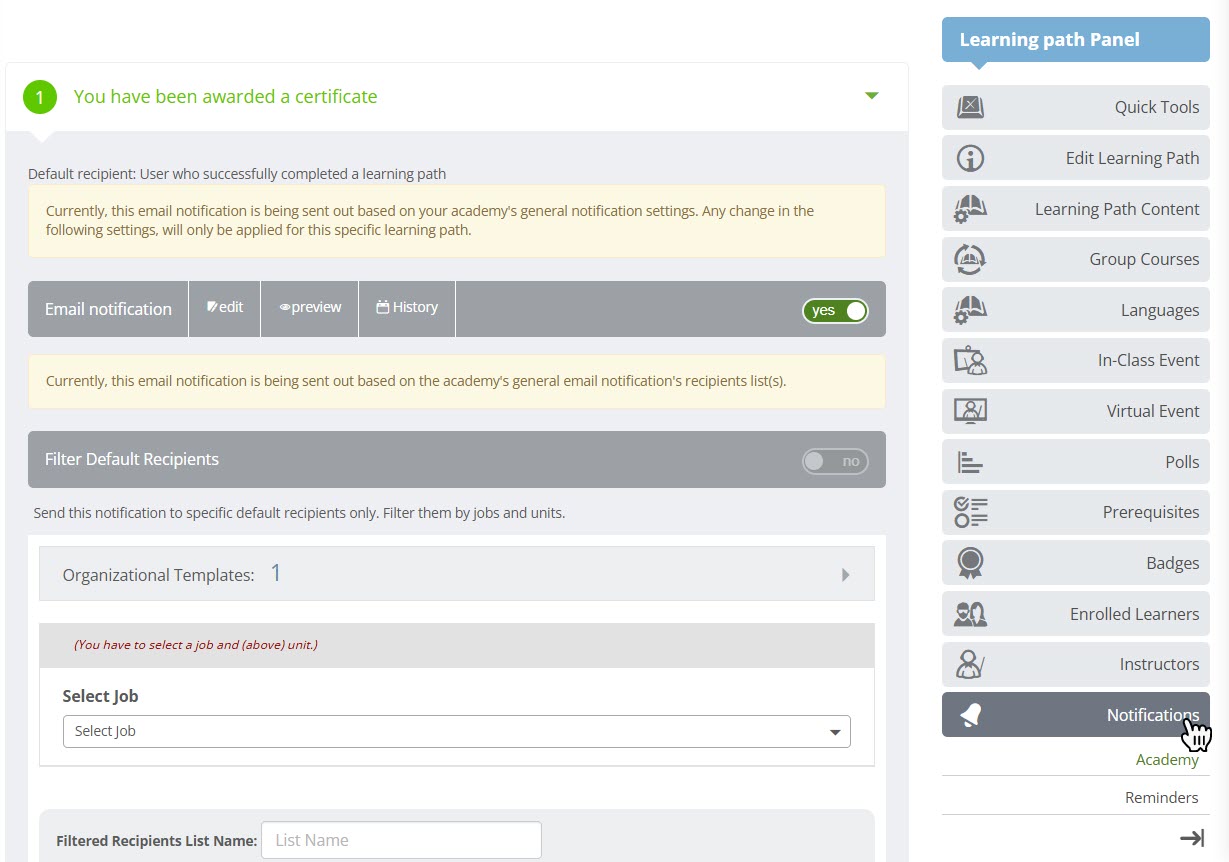Click the Quick Tools icon

970,107
